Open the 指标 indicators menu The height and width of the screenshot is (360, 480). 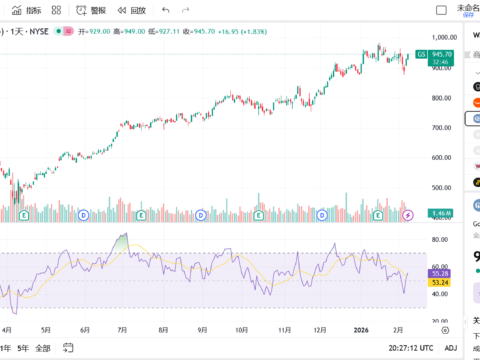(26, 10)
